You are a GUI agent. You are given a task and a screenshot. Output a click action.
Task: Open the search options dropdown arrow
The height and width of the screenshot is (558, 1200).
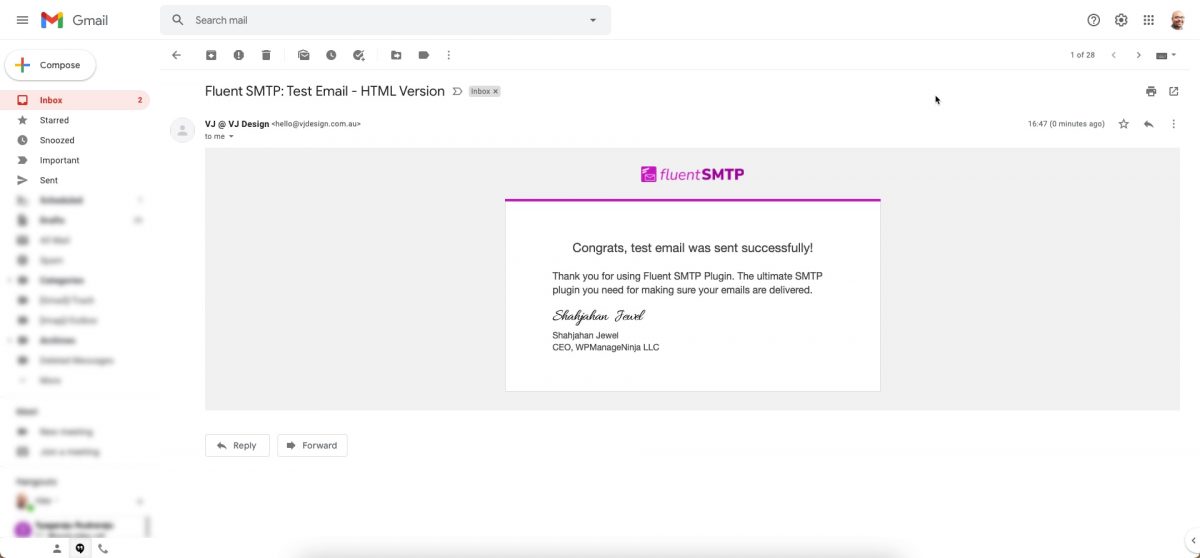click(x=593, y=20)
